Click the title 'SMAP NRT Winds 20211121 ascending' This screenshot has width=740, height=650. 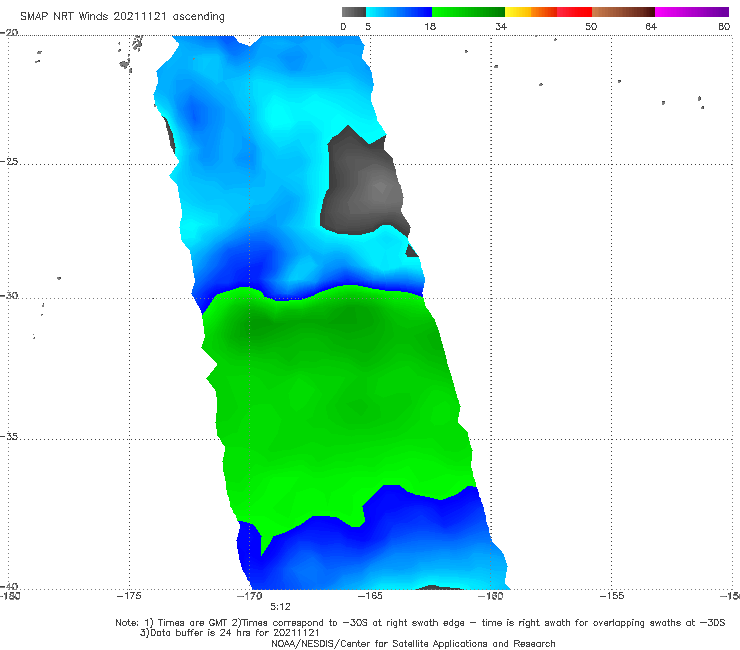122,16
